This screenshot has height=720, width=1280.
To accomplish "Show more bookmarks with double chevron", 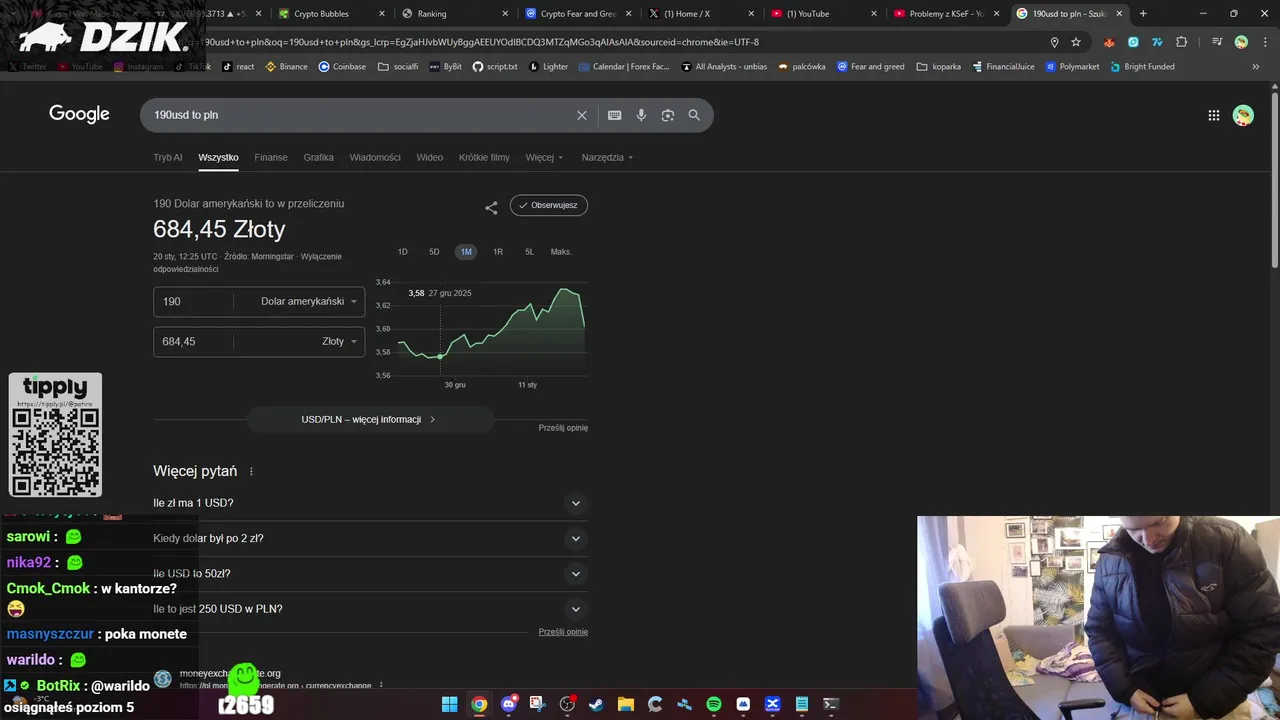I will coord(1256,67).
